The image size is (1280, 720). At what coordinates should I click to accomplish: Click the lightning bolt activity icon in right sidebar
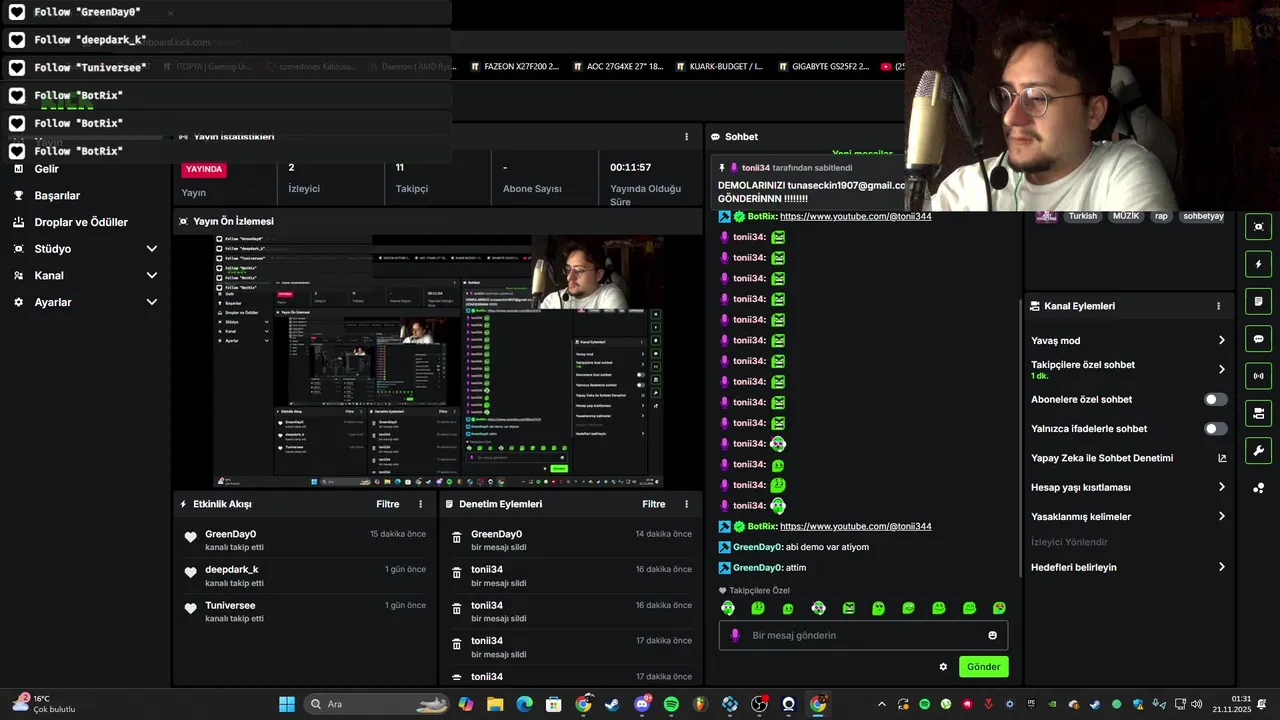pyautogui.click(x=1258, y=264)
